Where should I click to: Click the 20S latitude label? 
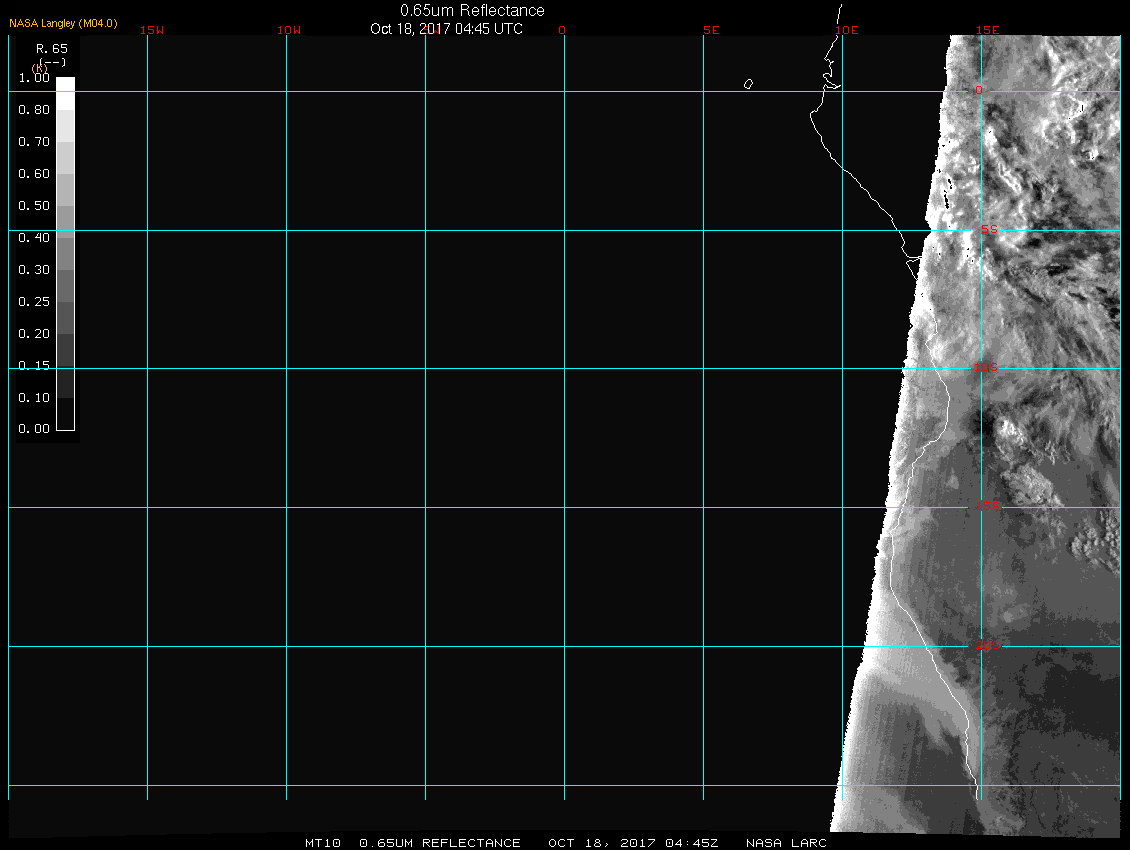[986, 646]
